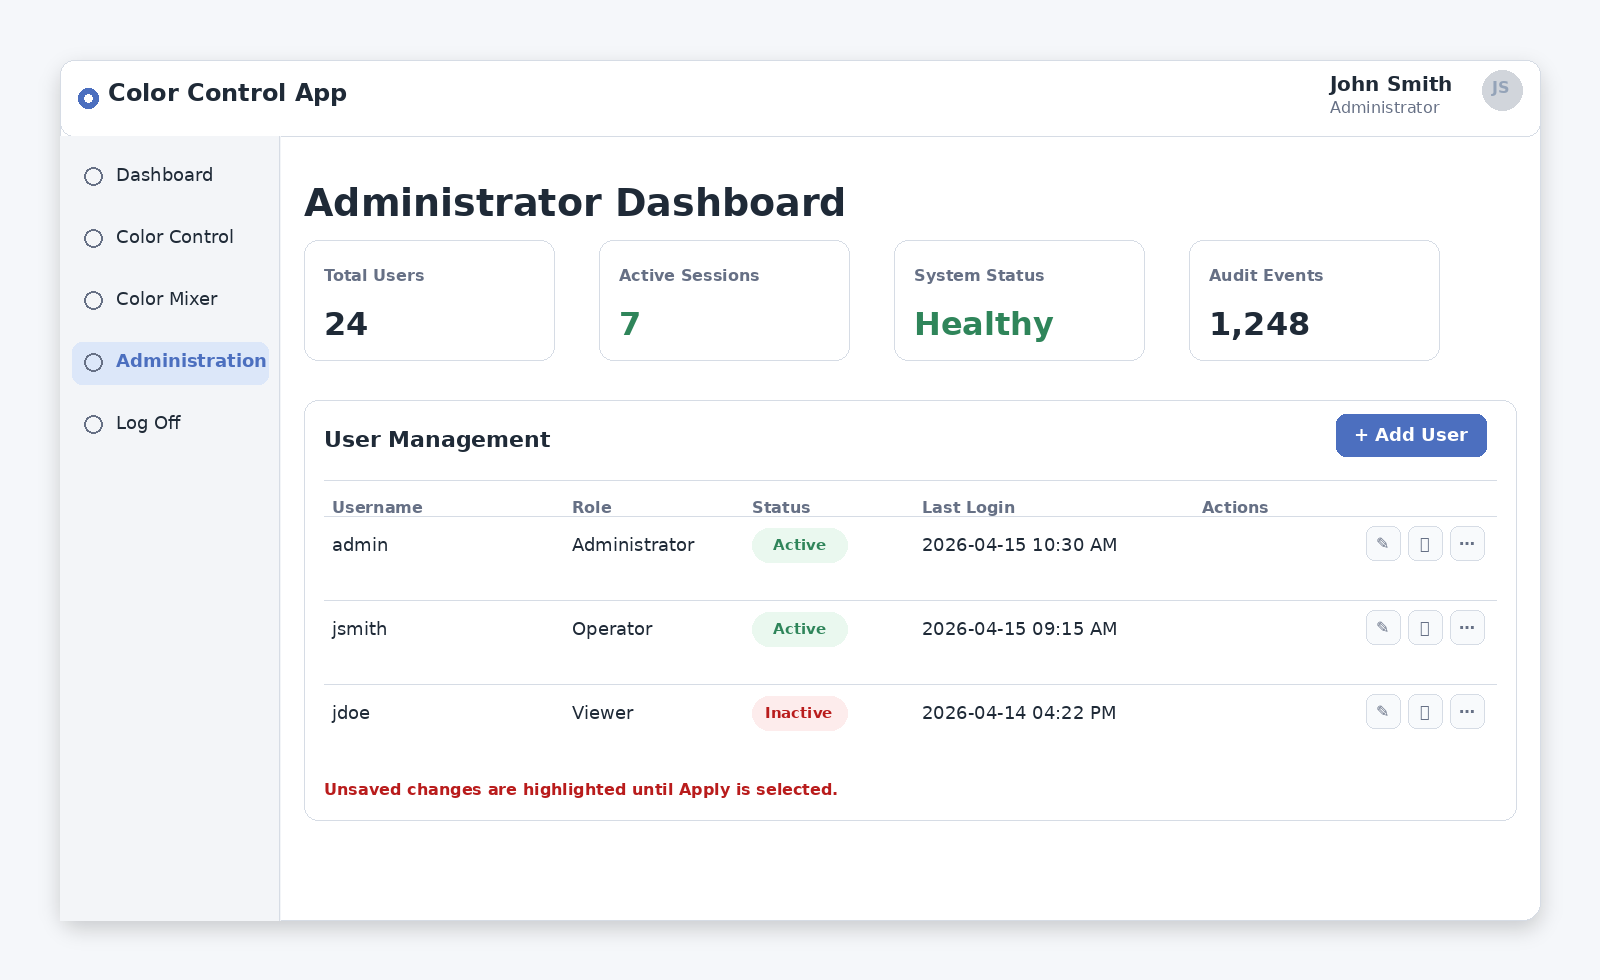Click the Inactive status badge for jdoe
The width and height of the screenshot is (1600, 980).
pyautogui.click(x=799, y=713)
